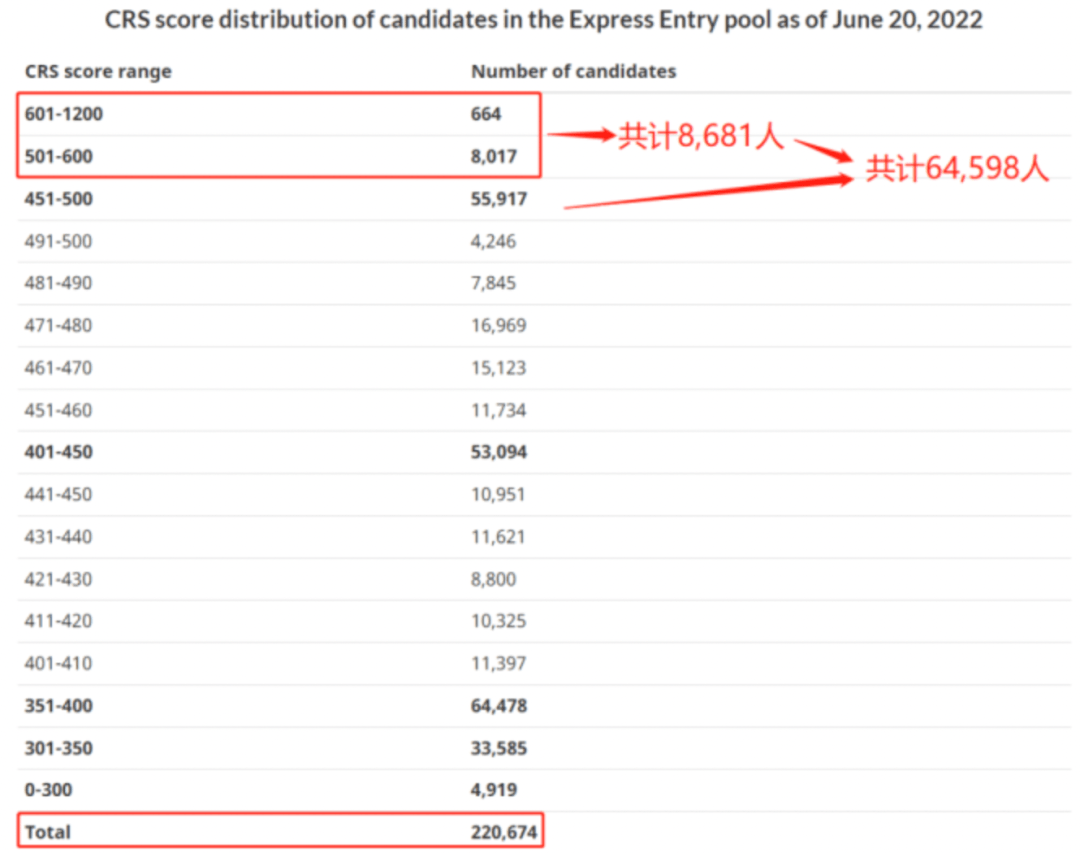
Task: Click the value '8,017'
Action: point(493,156)
